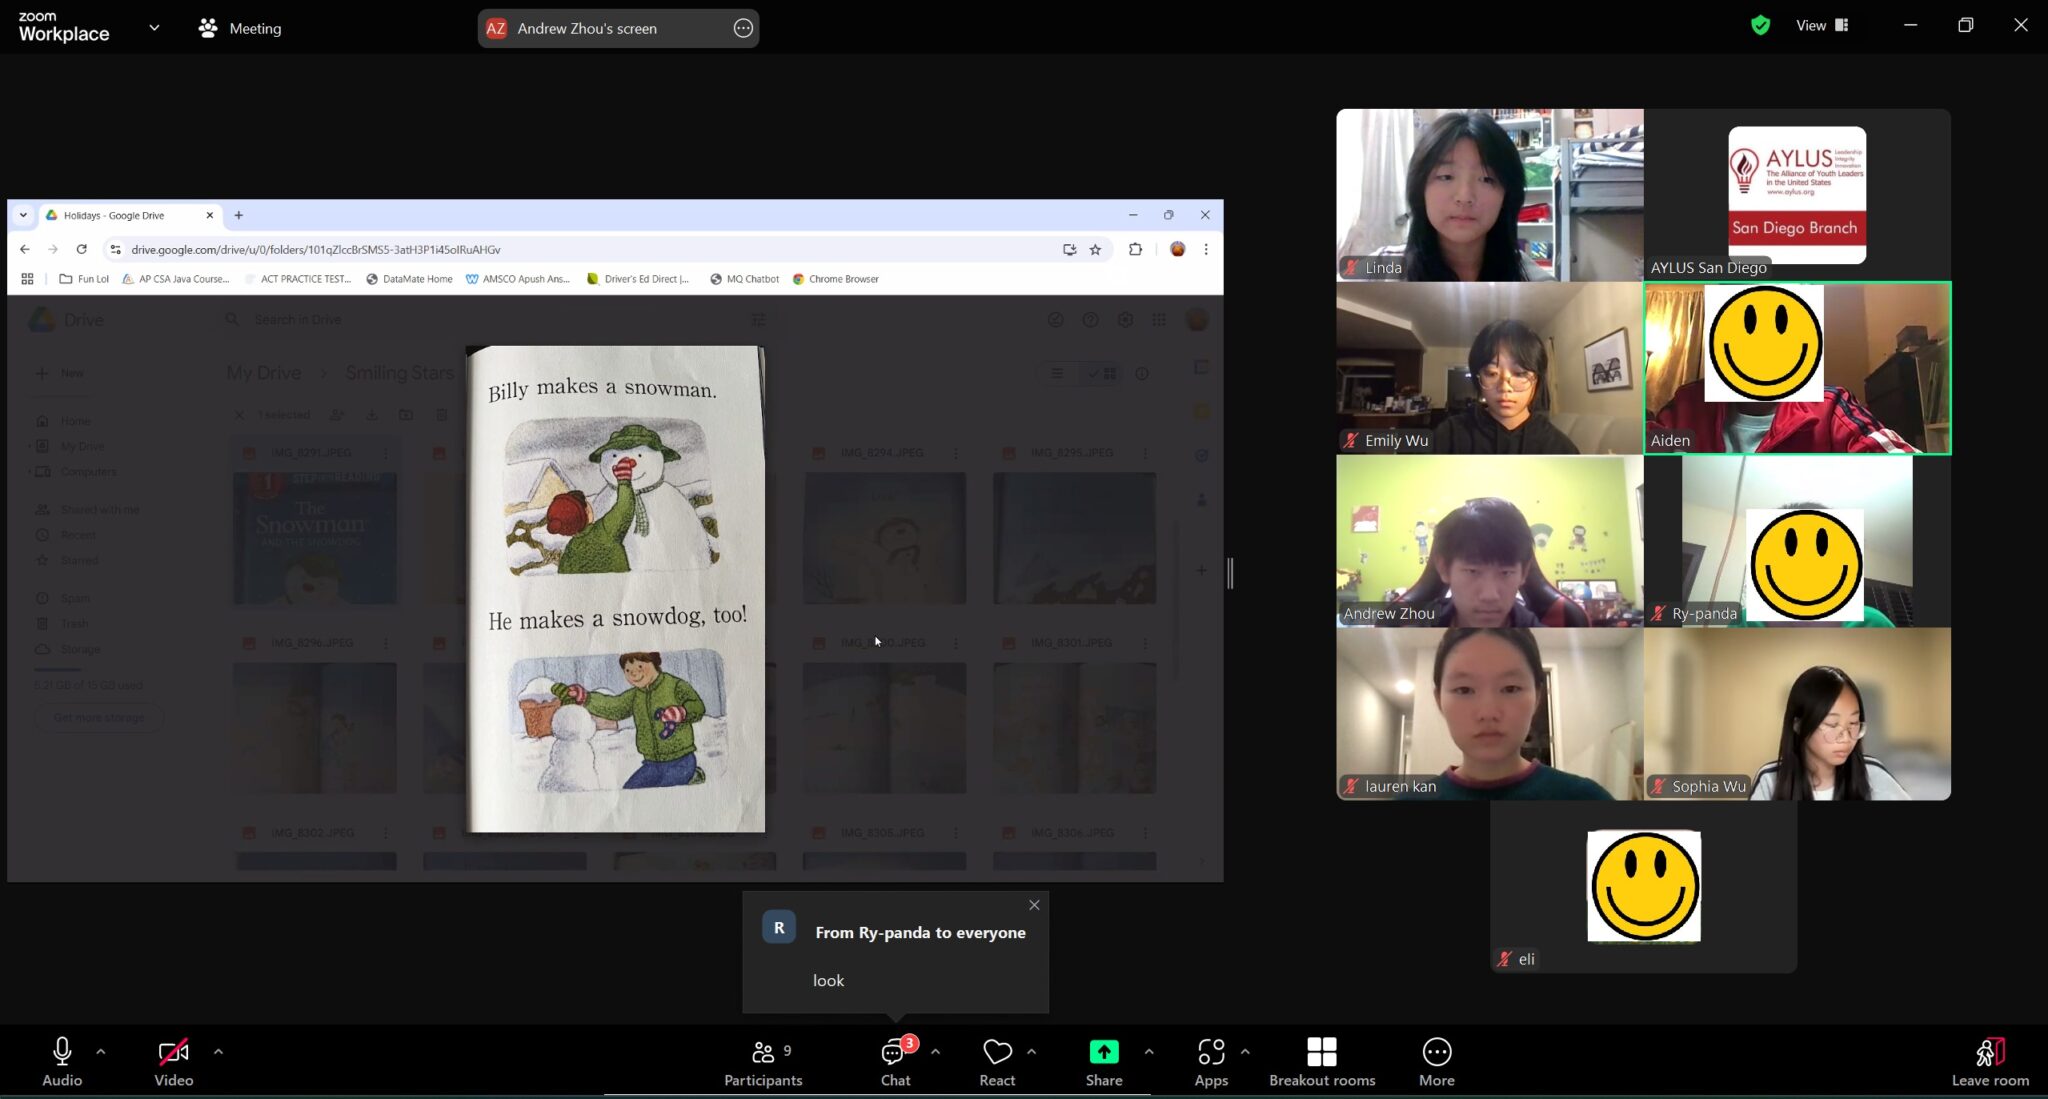Click Leave room
This screenshot has width=2048, height=1099.
click(1990, 1062)
